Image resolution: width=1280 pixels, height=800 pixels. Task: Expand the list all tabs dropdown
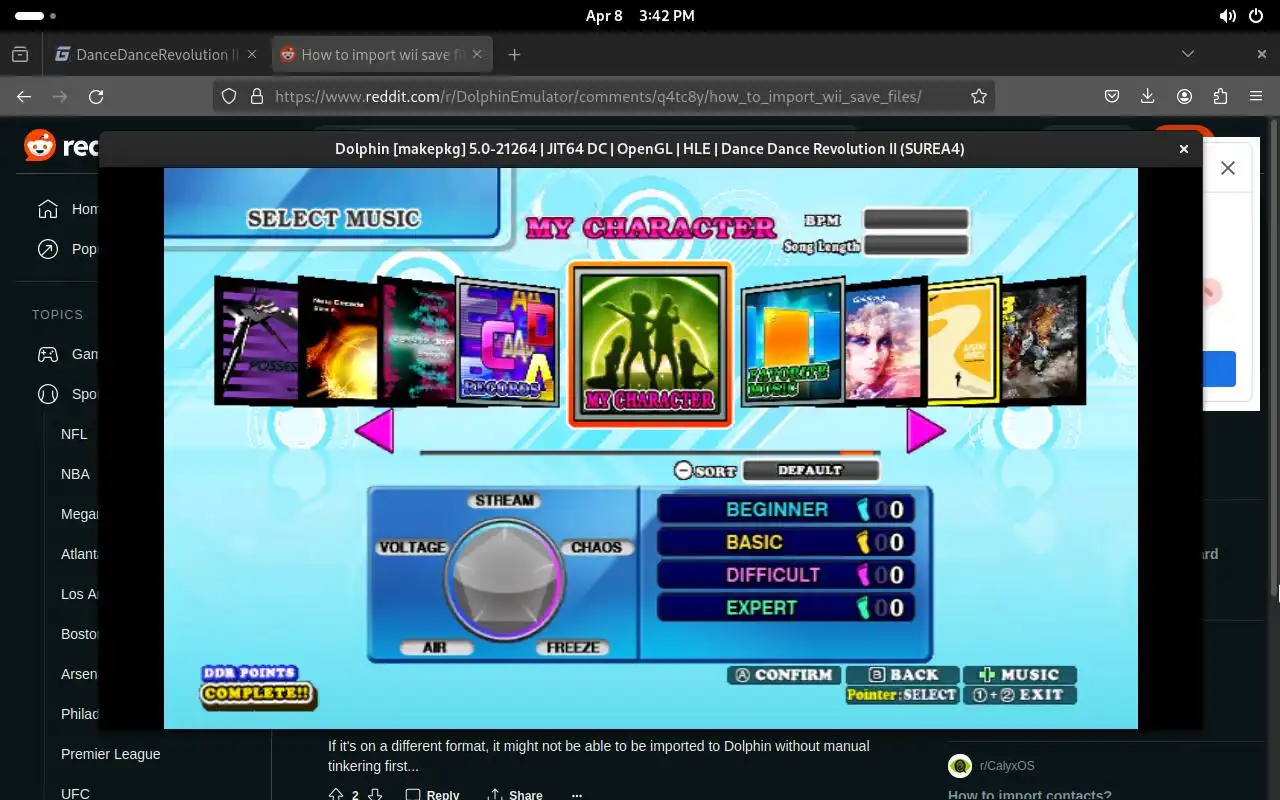1188,54
